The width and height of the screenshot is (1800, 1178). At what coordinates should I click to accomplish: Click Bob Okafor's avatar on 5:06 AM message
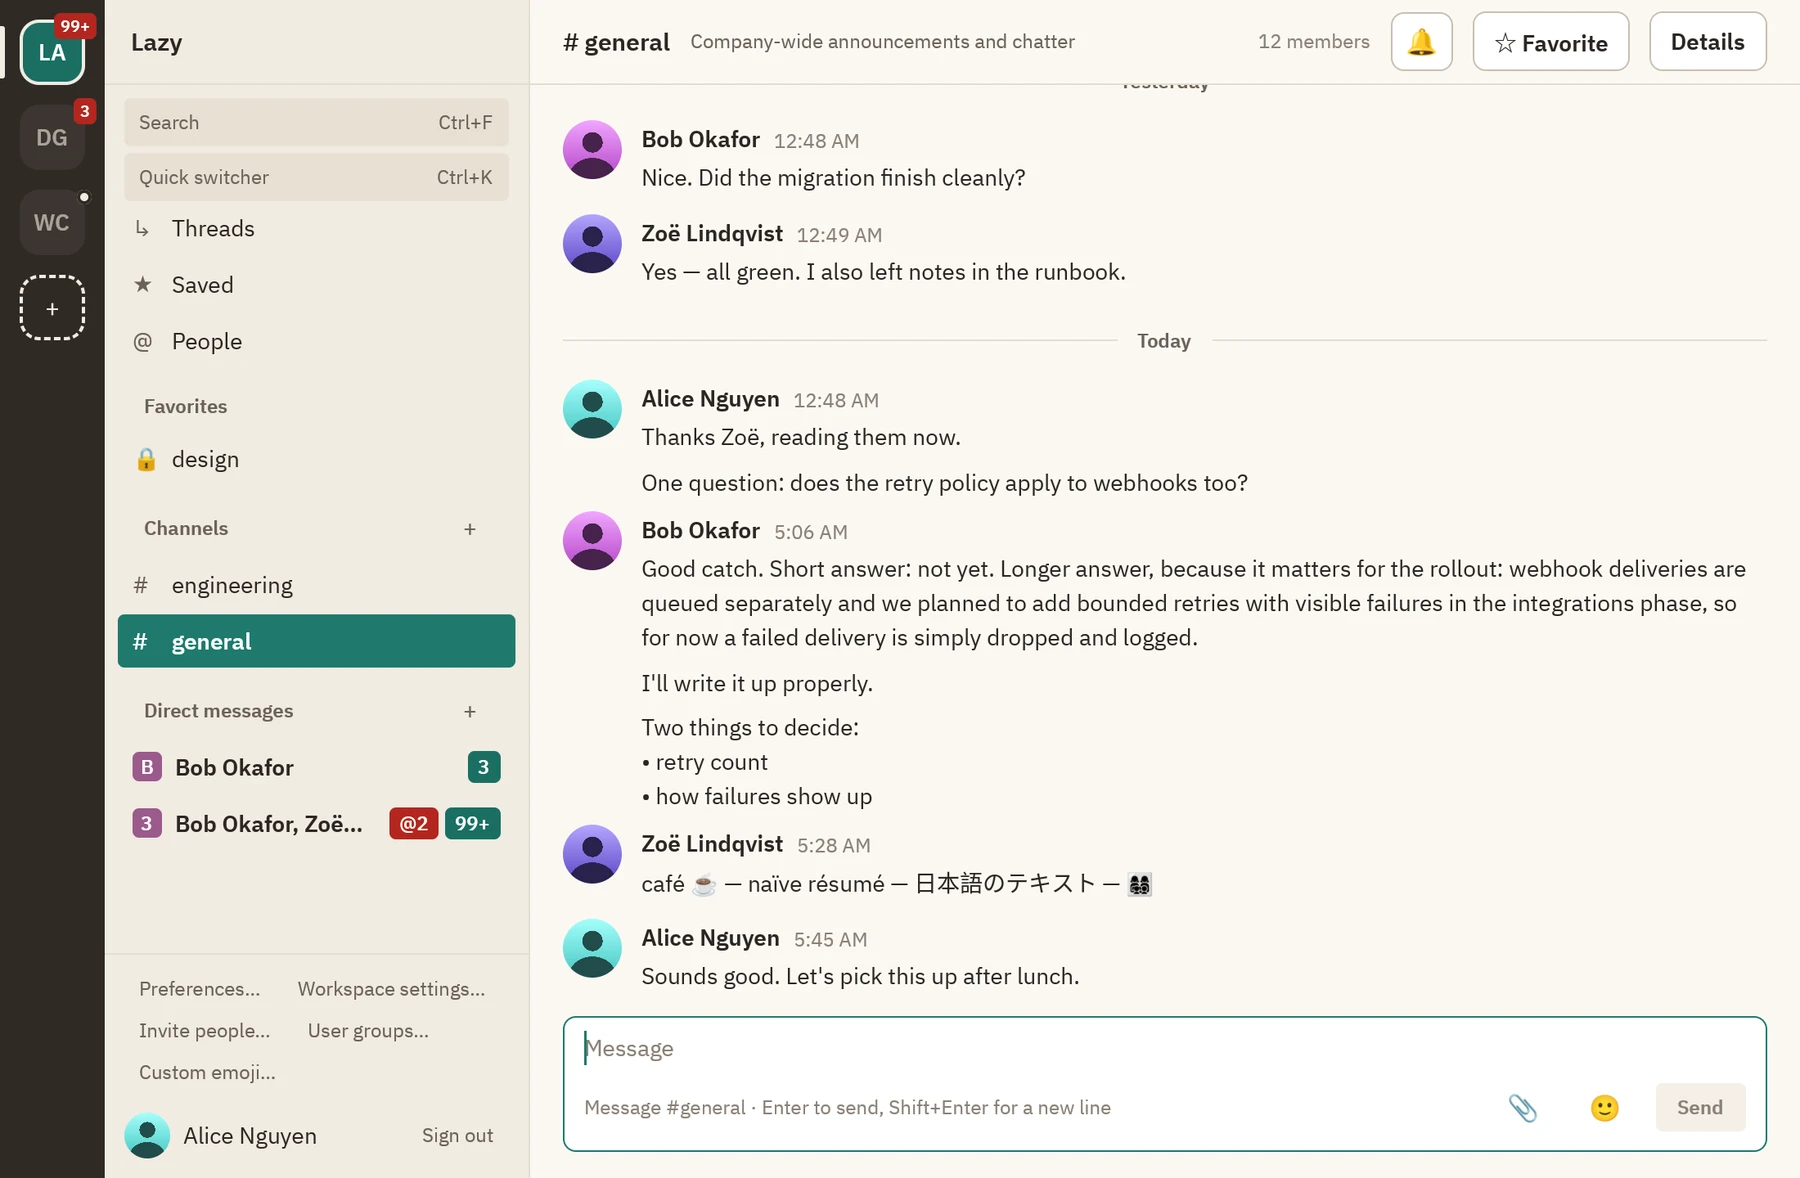tap(592, 541)
